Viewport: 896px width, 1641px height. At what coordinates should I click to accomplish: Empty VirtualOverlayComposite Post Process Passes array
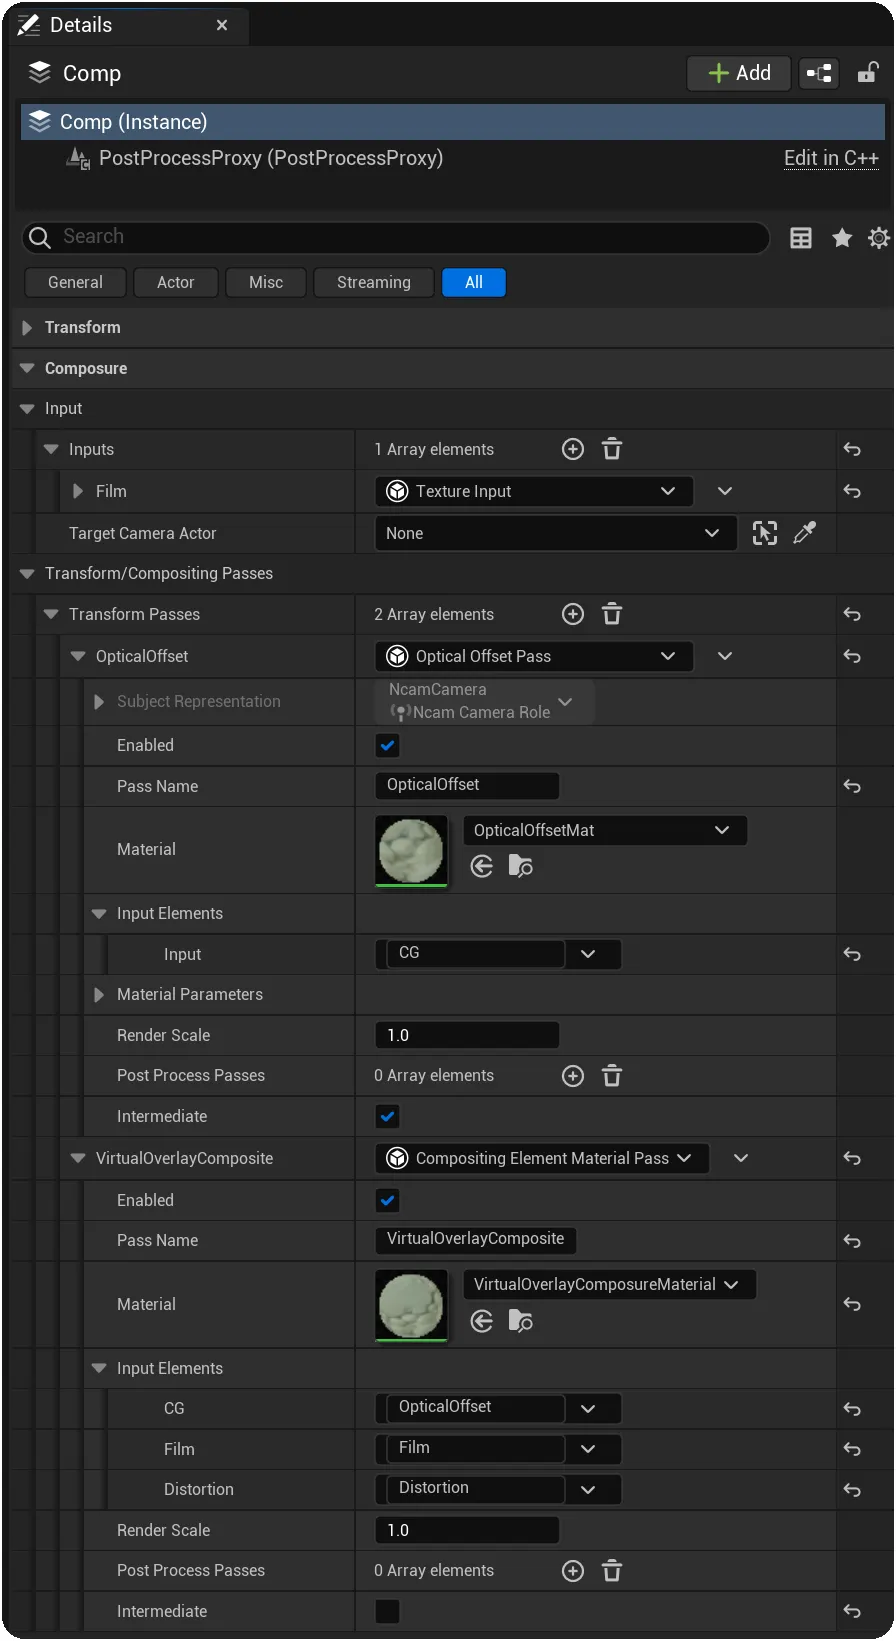pos(612,1571)
